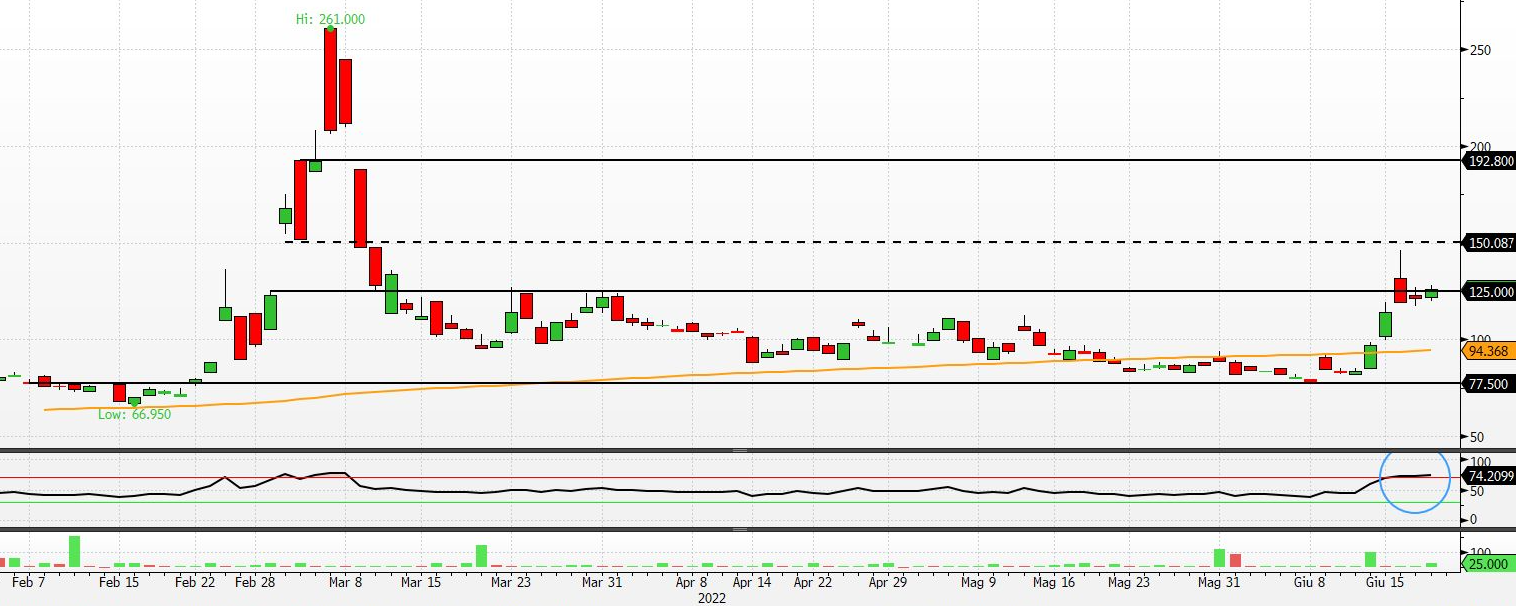Screen dimensions: 1516x606
Task: Click the orange 94.368 moving average label
Action: 1488,351
